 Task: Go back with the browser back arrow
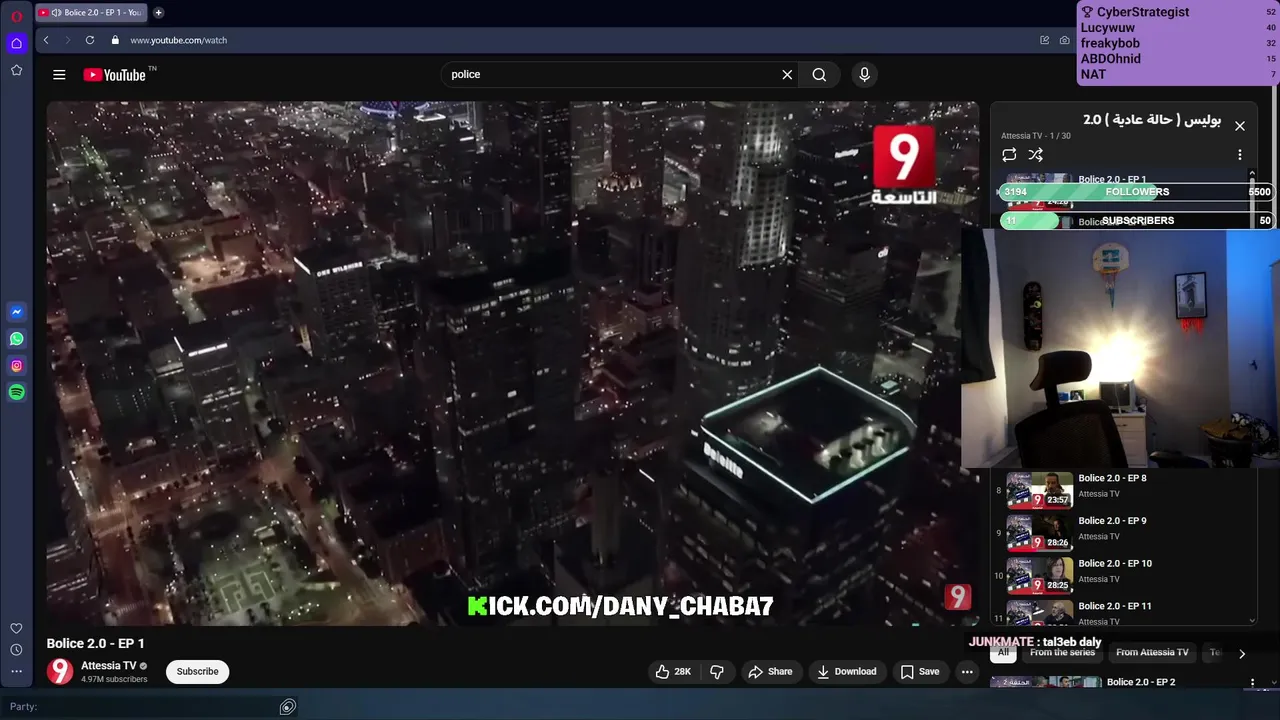[46, 40]
